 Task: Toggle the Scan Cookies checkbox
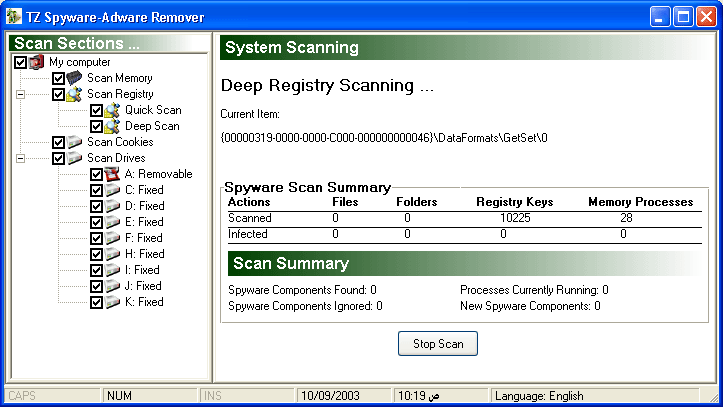(58, 142)
